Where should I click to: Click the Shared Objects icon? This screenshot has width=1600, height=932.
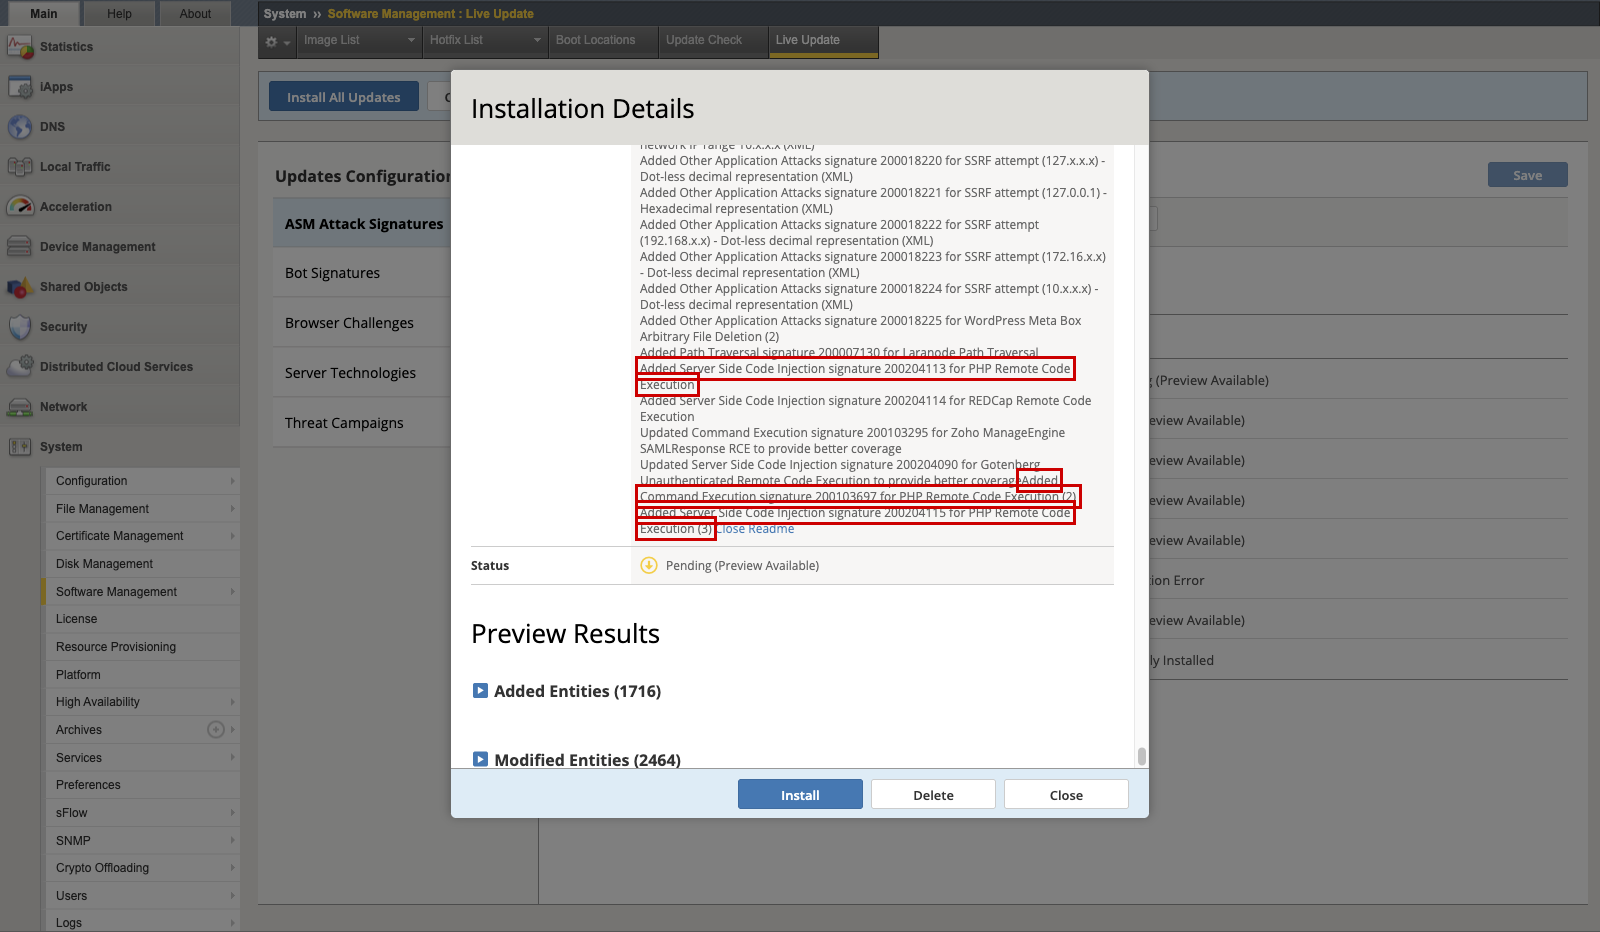click(20, 287)
